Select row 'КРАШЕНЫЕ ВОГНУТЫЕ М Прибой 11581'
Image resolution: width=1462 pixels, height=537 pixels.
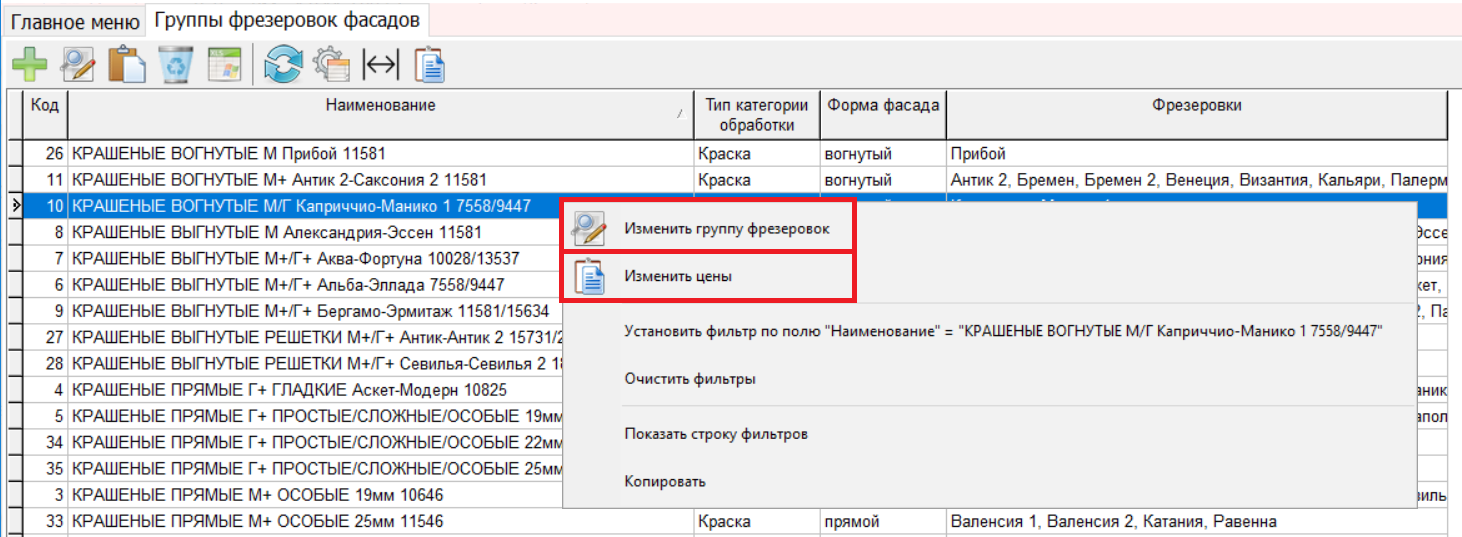pyautogui.click(x=229, y=154)
